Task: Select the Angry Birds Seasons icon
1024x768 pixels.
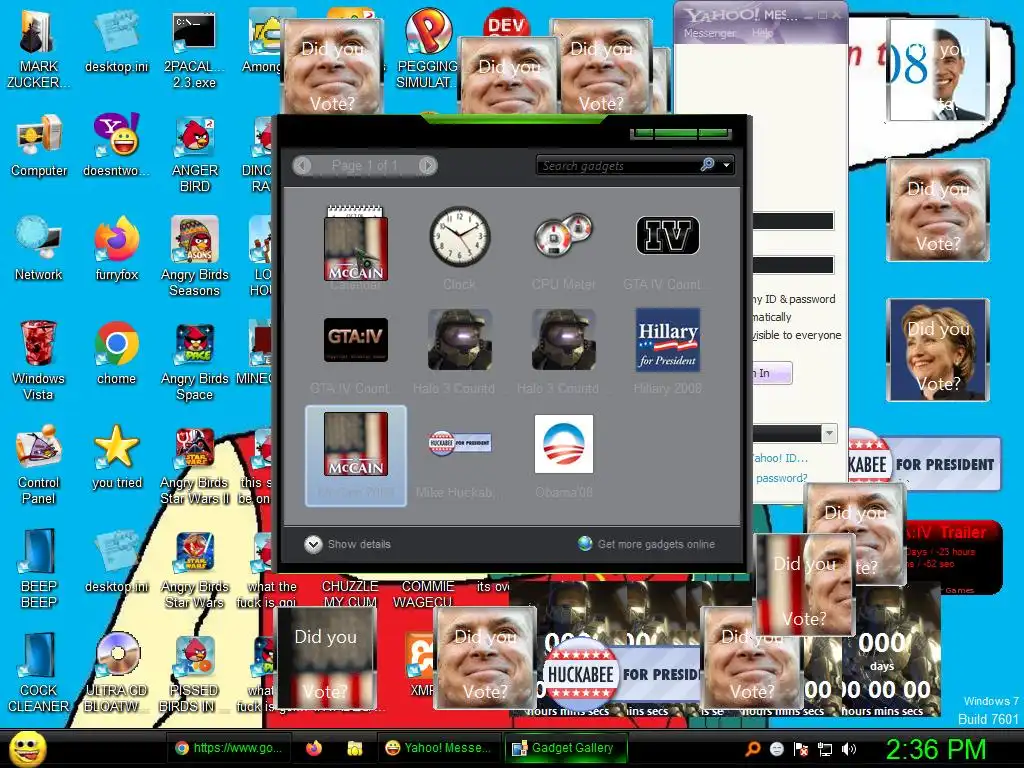Action: pos(195,256)
